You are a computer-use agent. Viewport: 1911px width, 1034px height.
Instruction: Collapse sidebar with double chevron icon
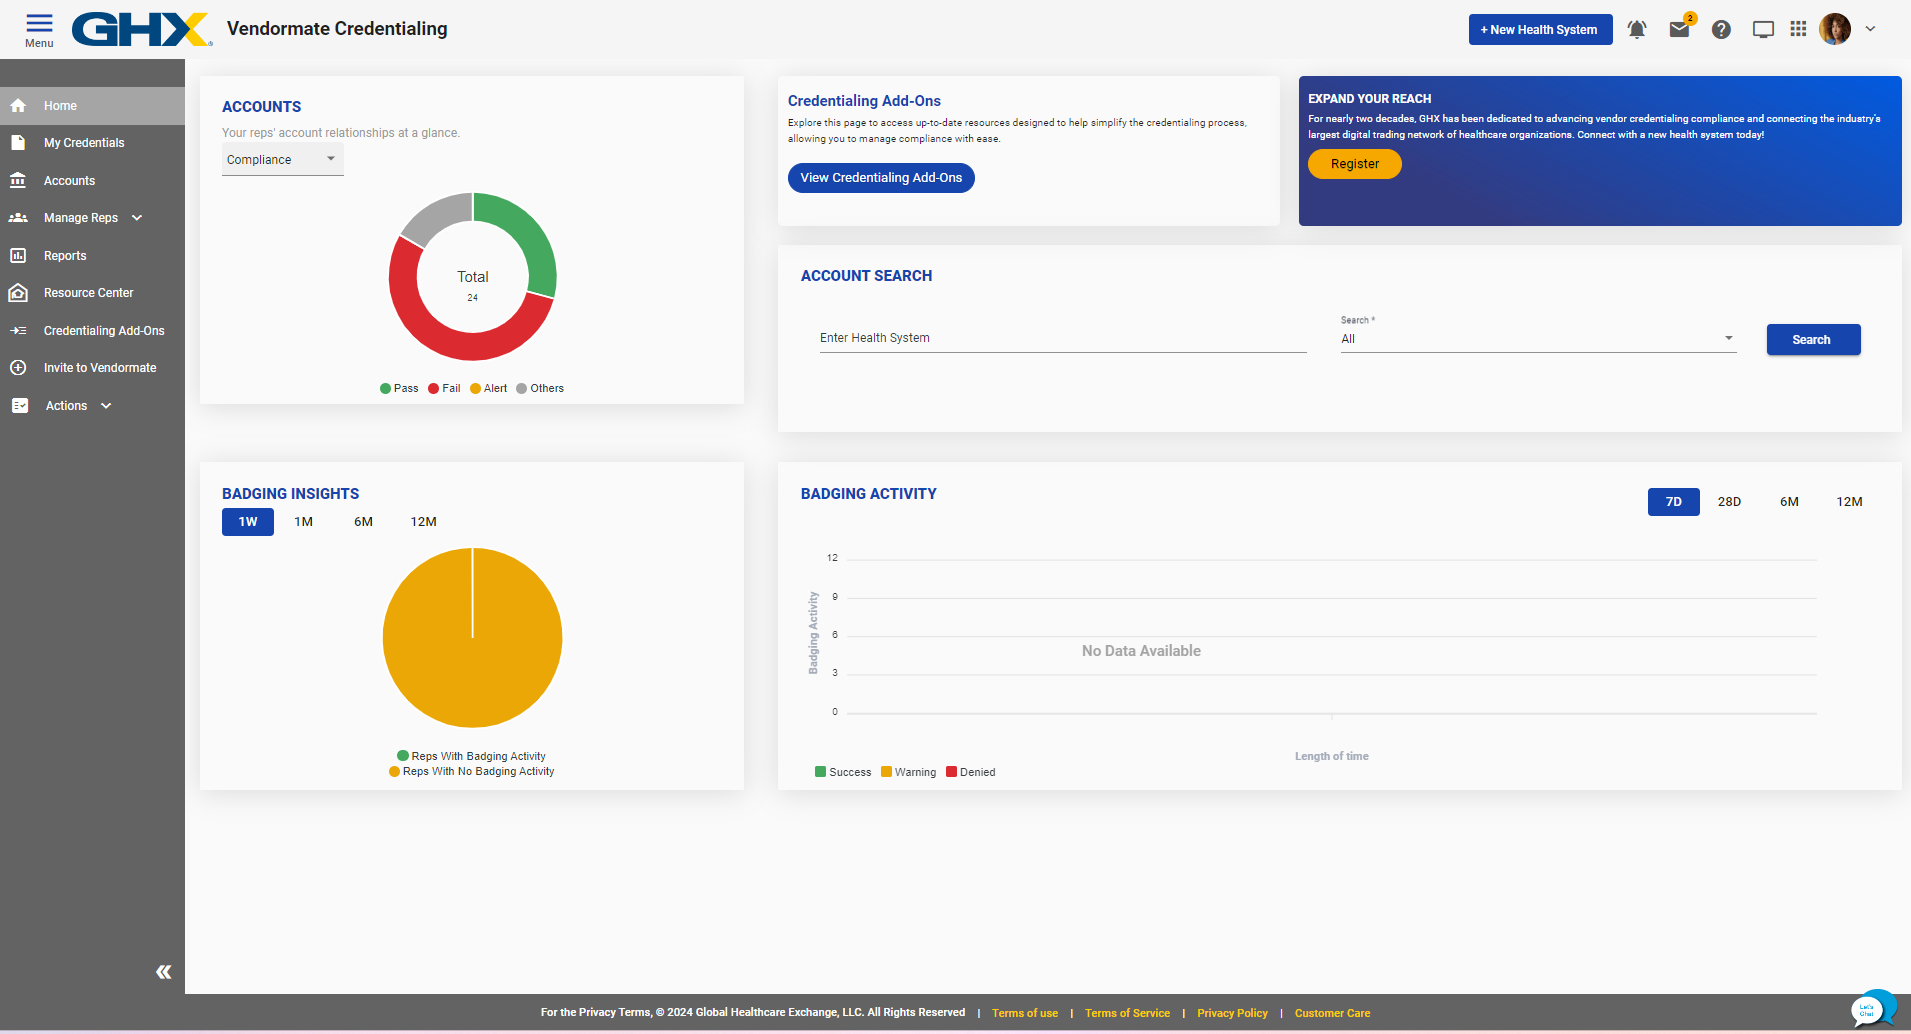(164, 972)
